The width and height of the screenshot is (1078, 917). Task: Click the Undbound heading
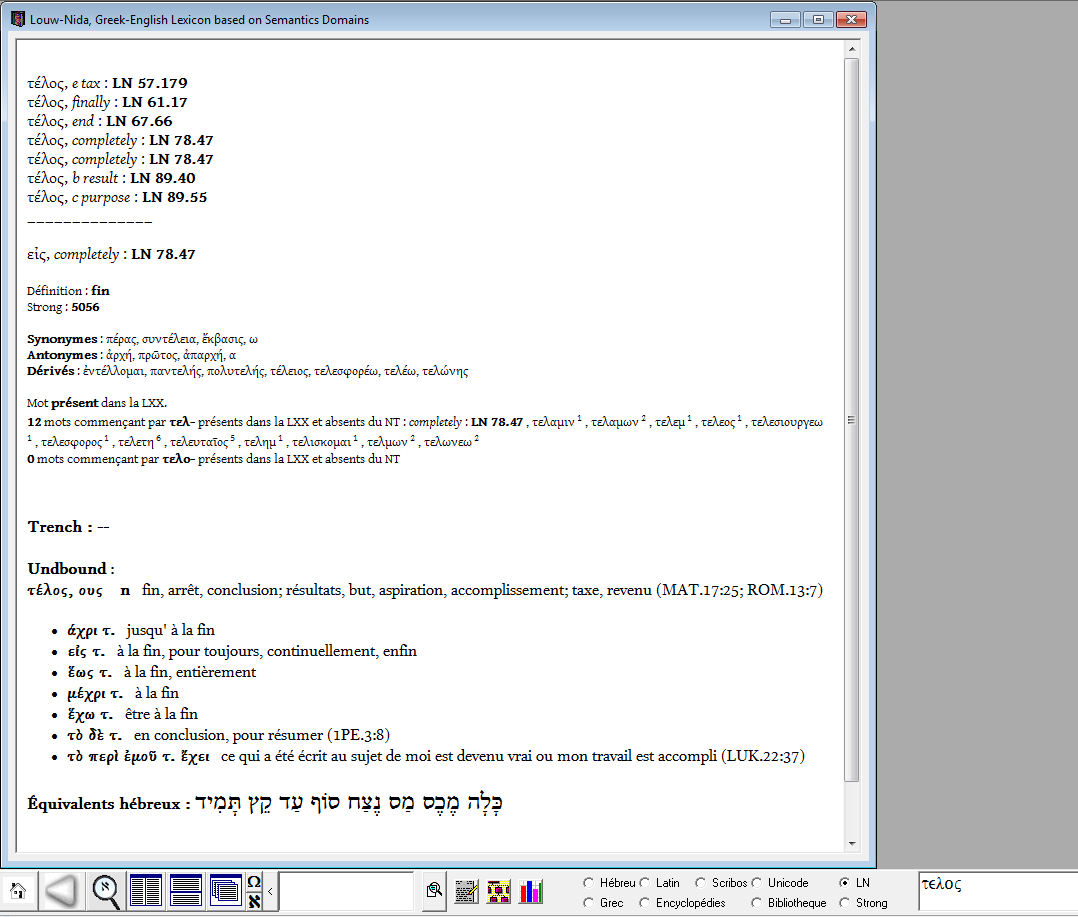(x=67, y=569)
